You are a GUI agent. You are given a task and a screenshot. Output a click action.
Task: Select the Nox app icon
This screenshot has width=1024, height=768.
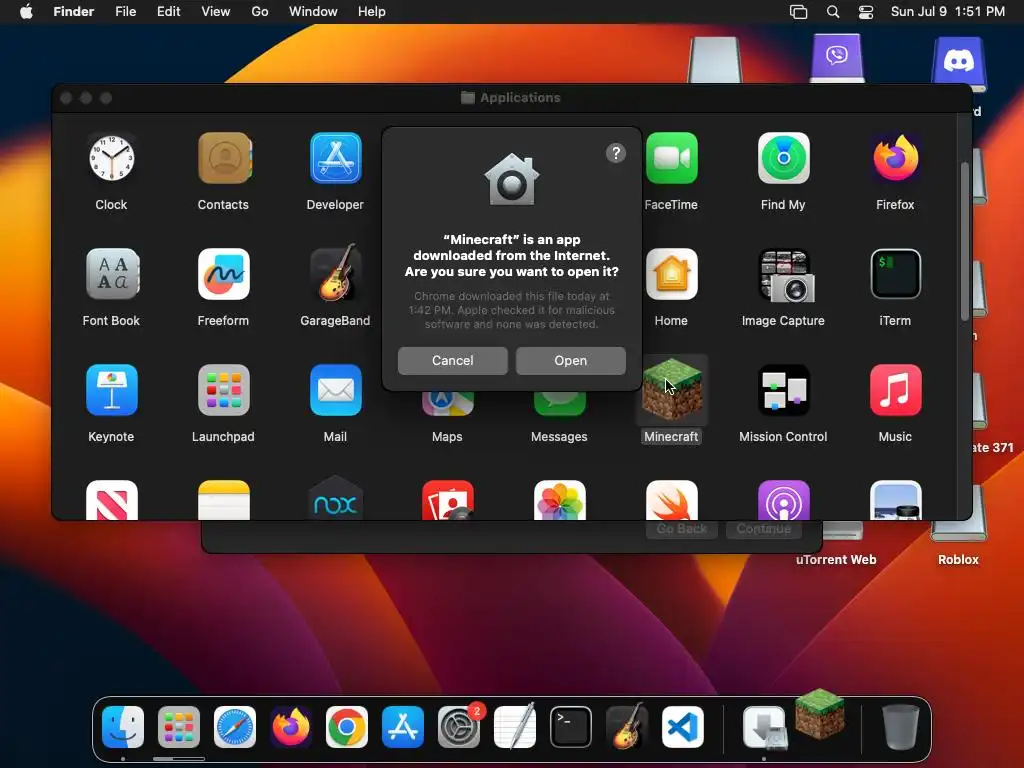(x=336, y=500)
